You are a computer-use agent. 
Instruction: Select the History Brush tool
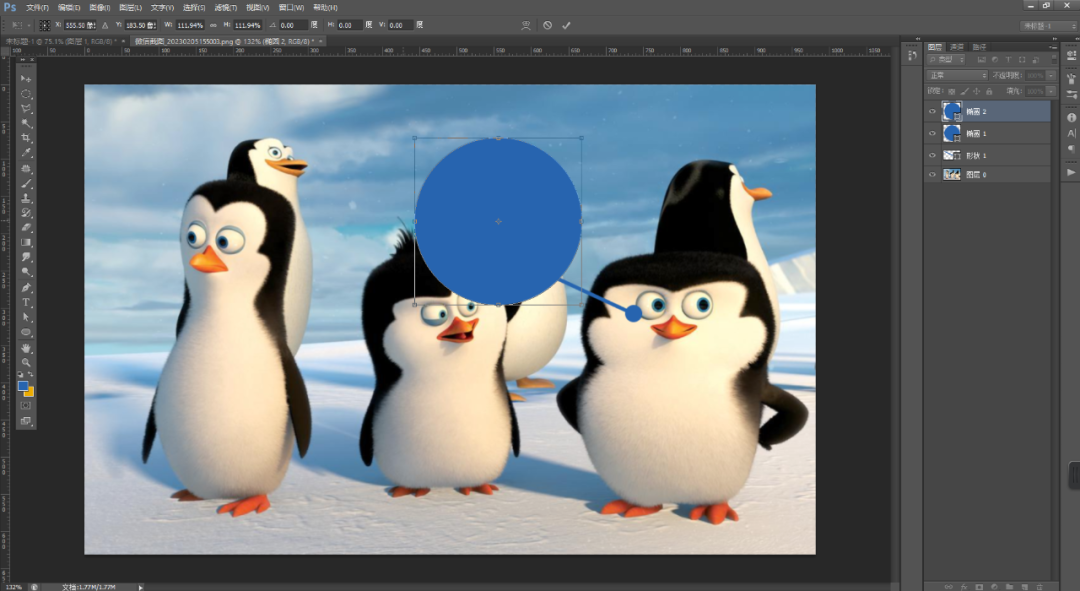26,213
